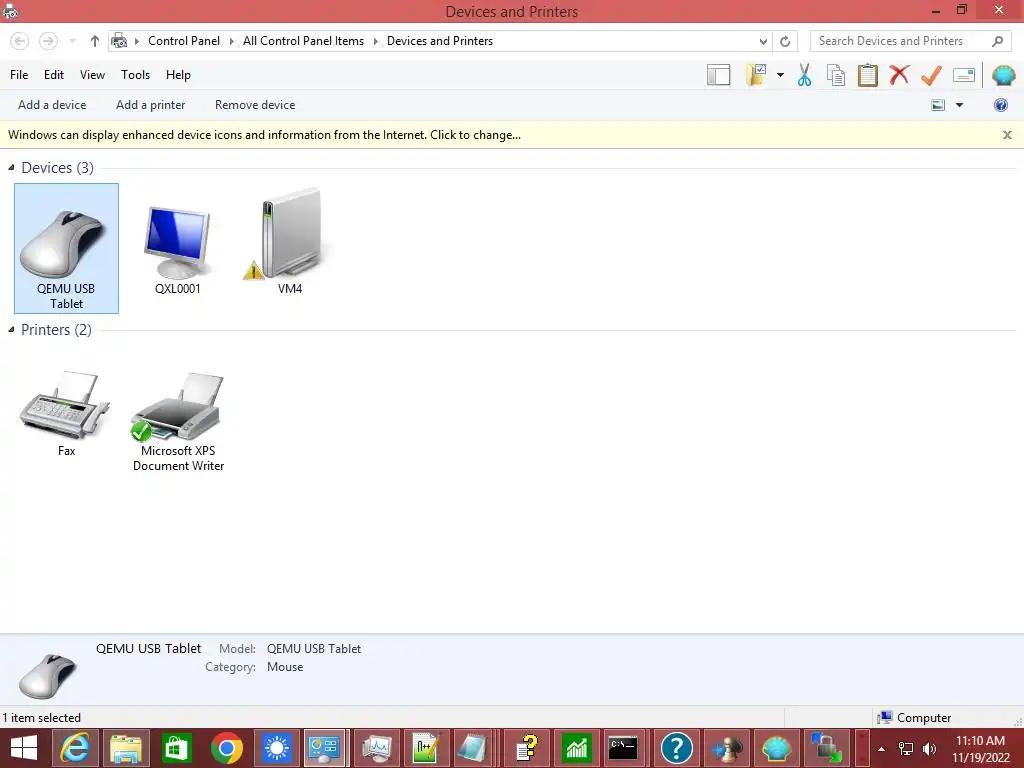Click the Refresh button
The image size is (1024, 768).
(x=785, y=41)
